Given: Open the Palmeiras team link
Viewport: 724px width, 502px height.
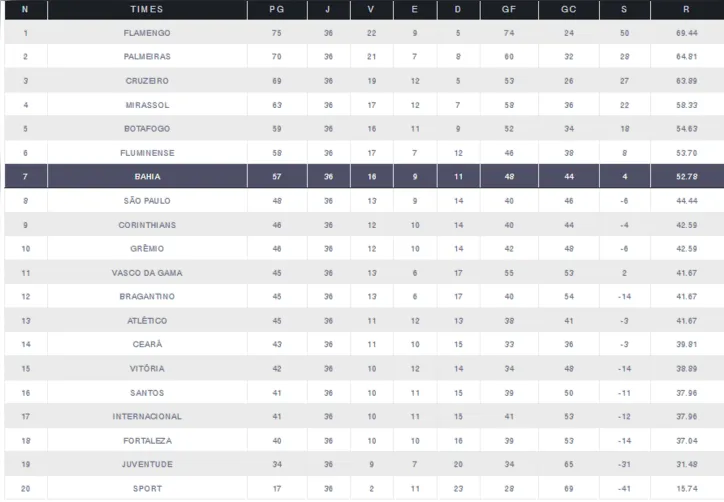Looking at the screenshot, I should click(x=147, y=57).
